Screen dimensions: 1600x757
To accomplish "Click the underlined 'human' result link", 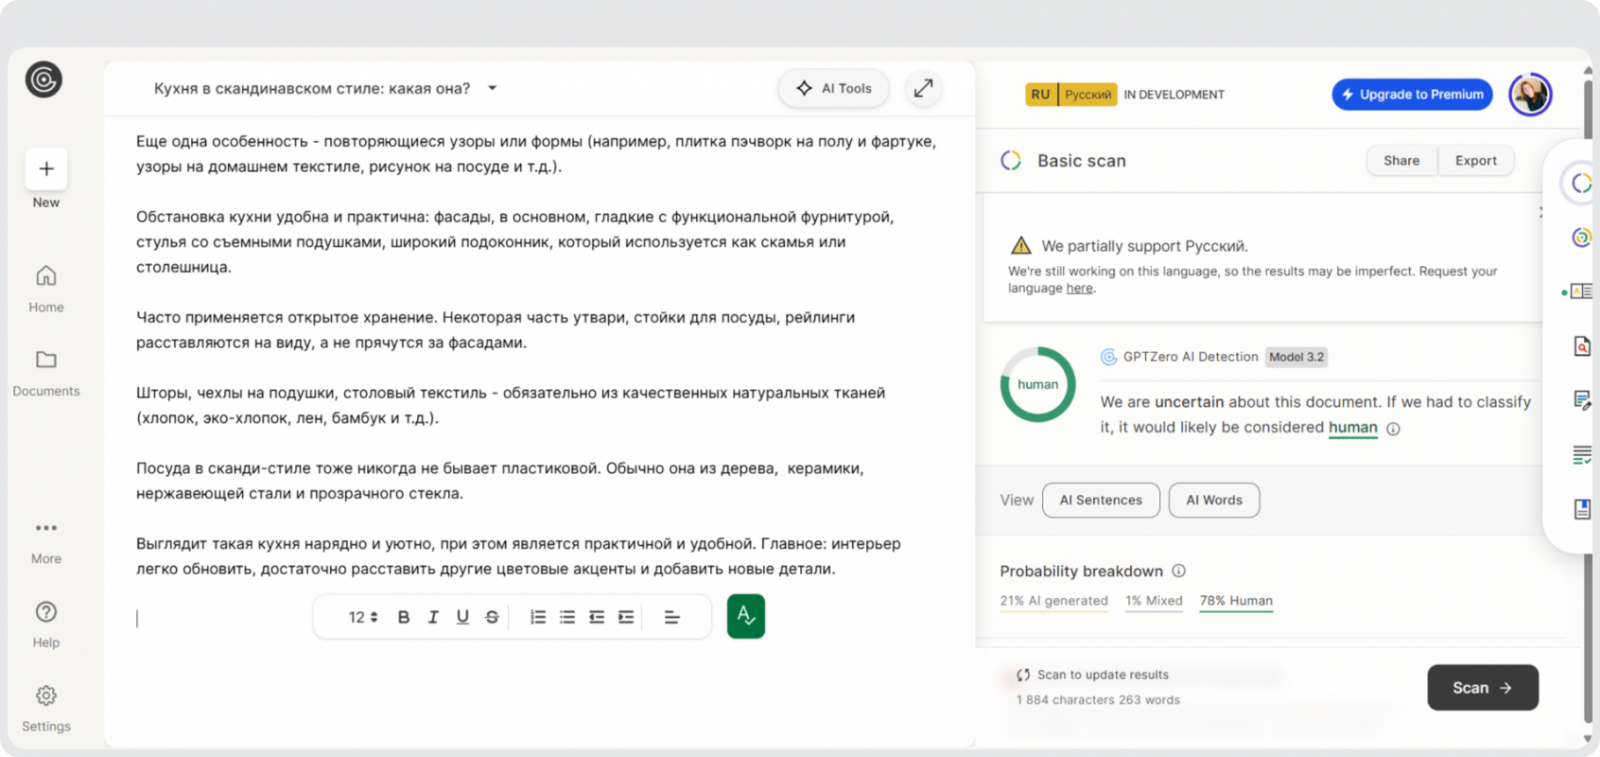I will [x=1353, y=427].
